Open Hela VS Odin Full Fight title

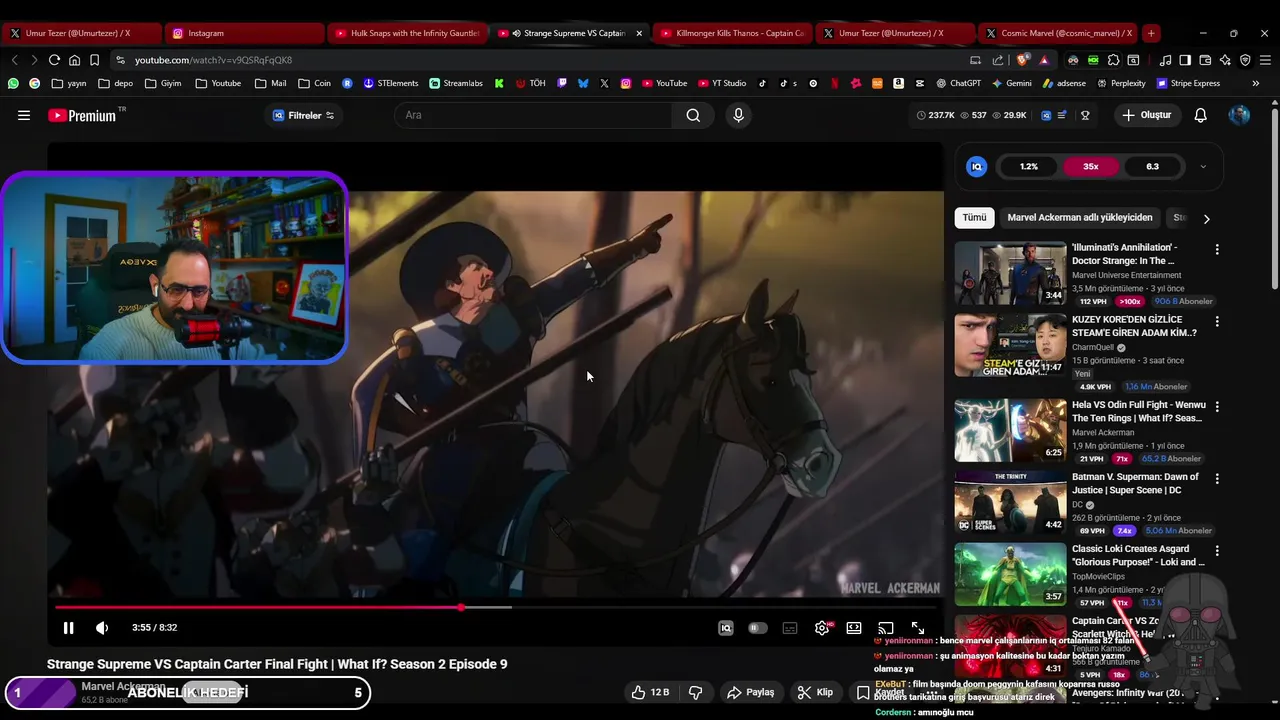1138,411
